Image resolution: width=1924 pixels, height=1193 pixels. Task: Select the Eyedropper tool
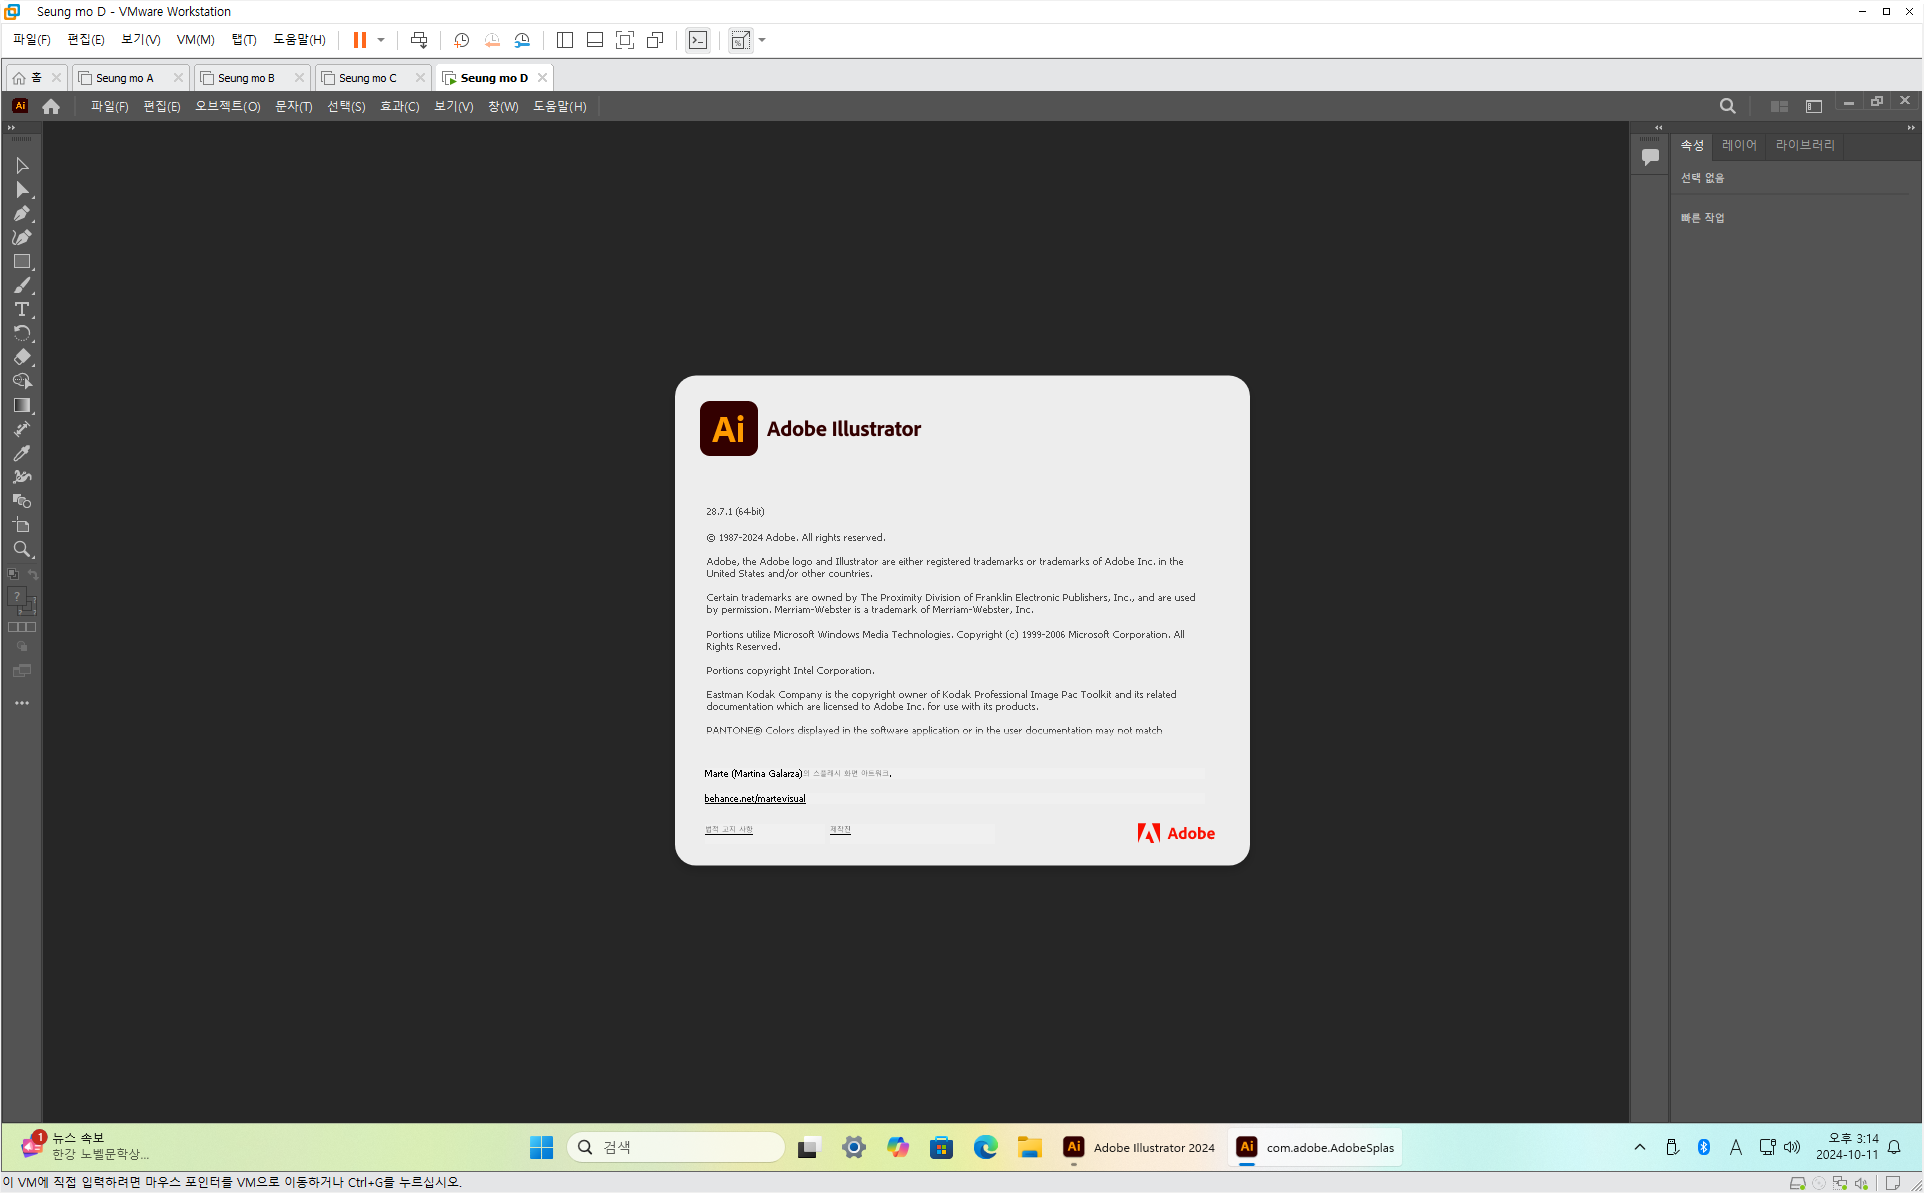coord(22,453)
